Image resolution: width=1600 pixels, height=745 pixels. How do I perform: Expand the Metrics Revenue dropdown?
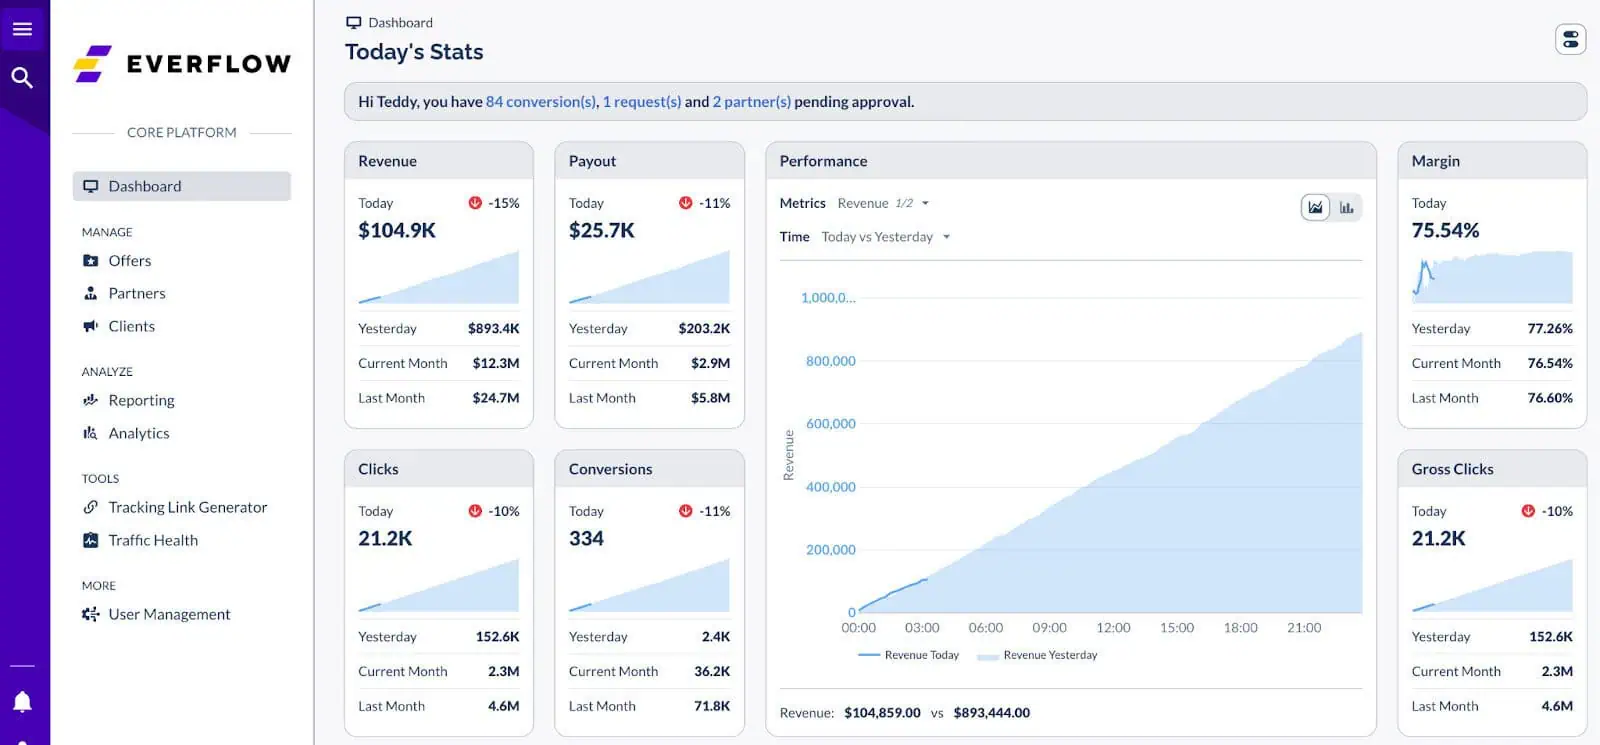[884, 203]
